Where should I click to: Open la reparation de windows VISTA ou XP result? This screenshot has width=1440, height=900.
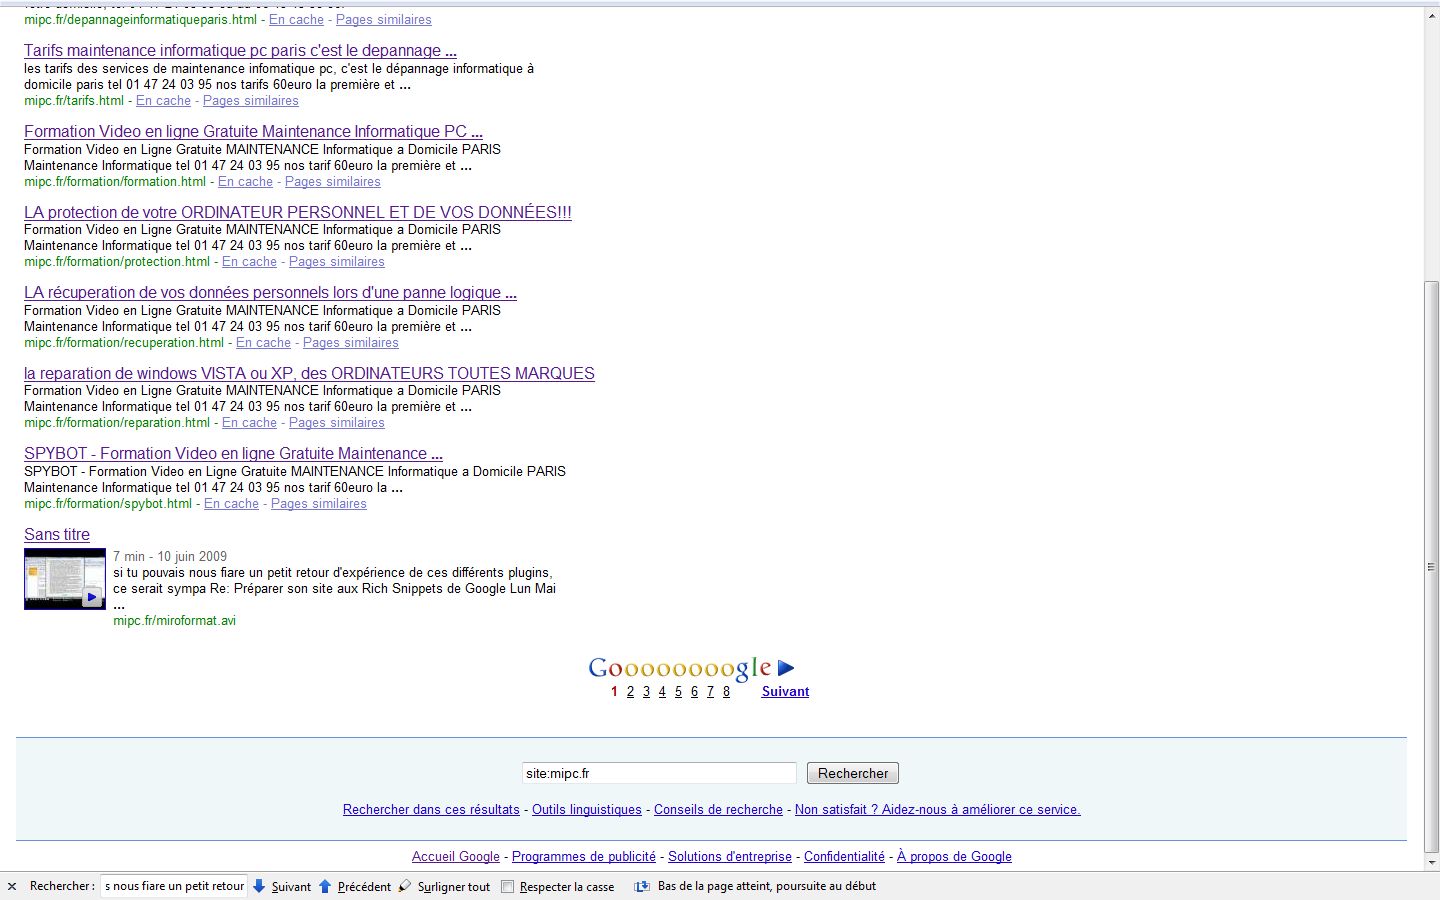309,374
